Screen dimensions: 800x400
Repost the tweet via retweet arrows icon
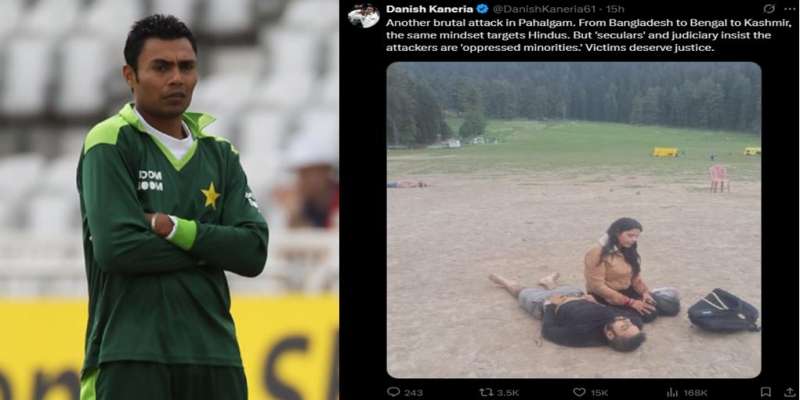(486, 392)
